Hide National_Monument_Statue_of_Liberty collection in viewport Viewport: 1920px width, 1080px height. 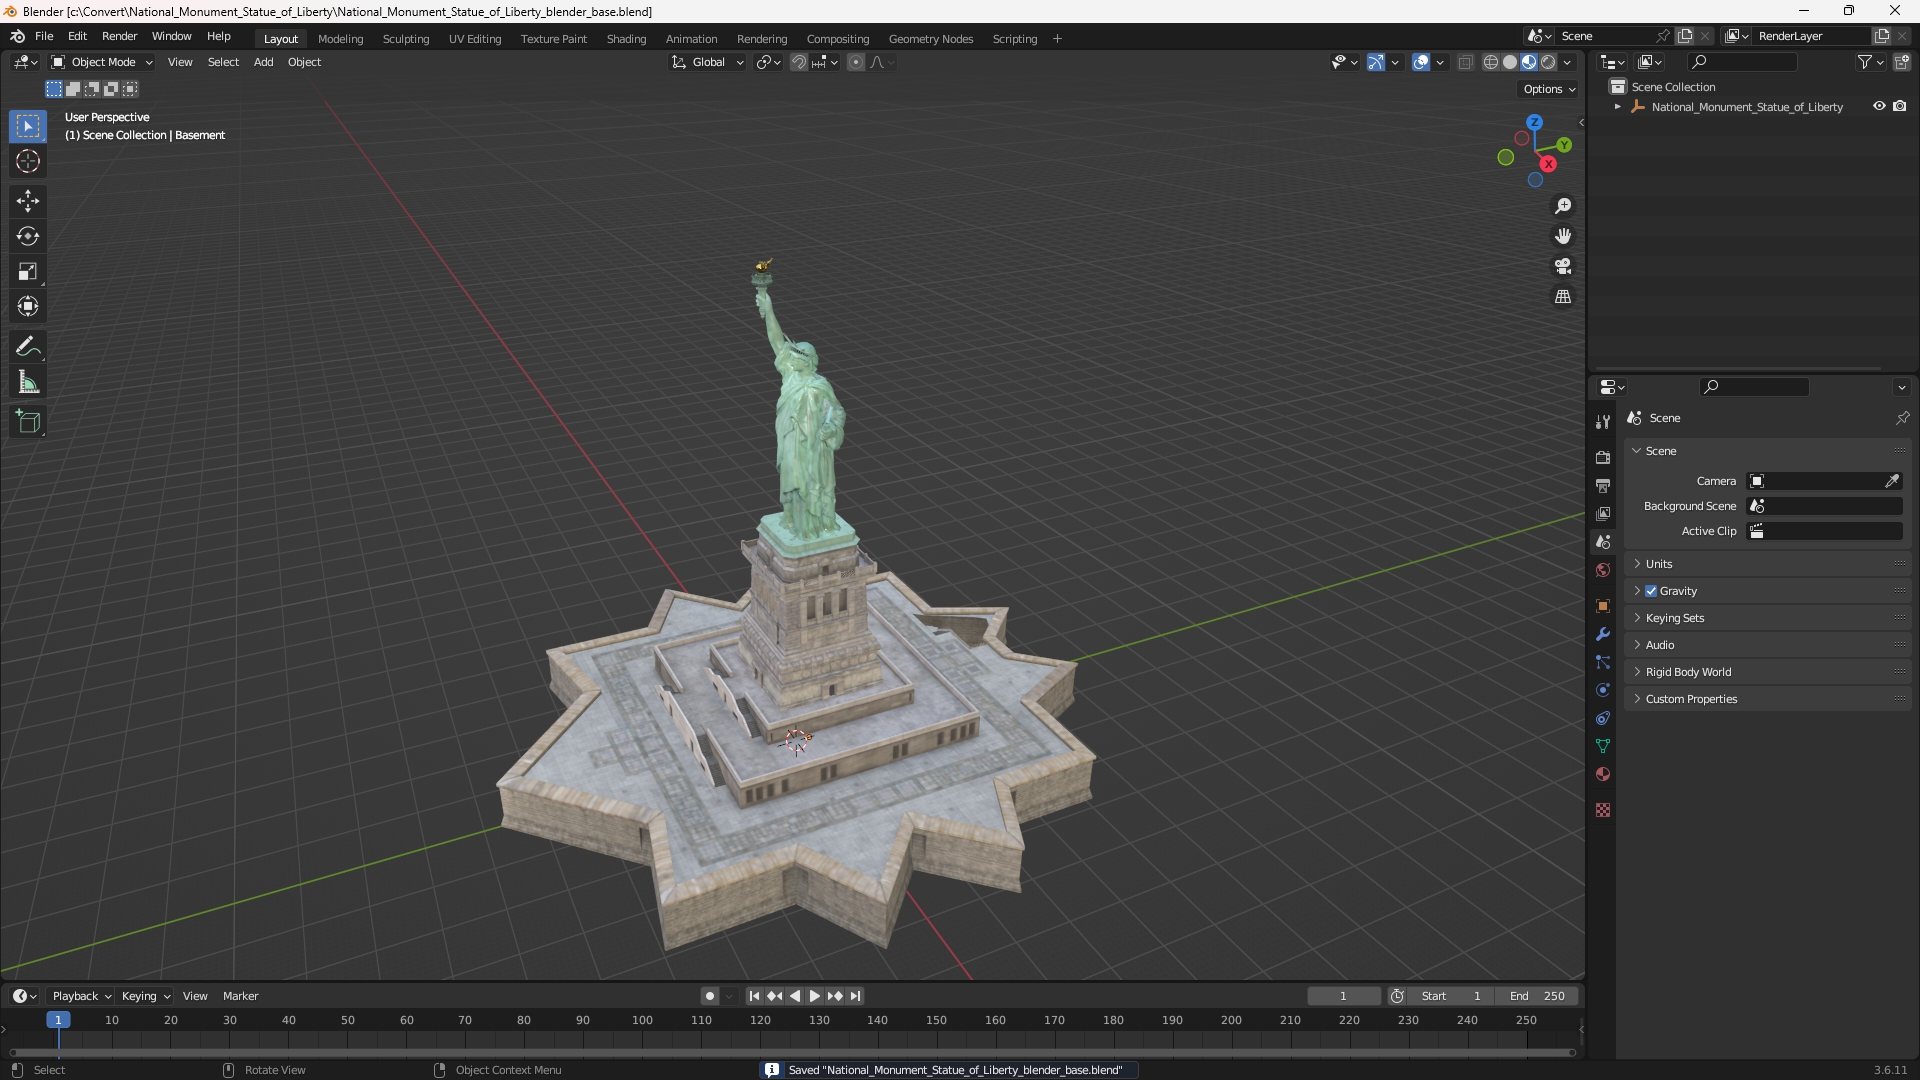click(x=1879, y=106)
